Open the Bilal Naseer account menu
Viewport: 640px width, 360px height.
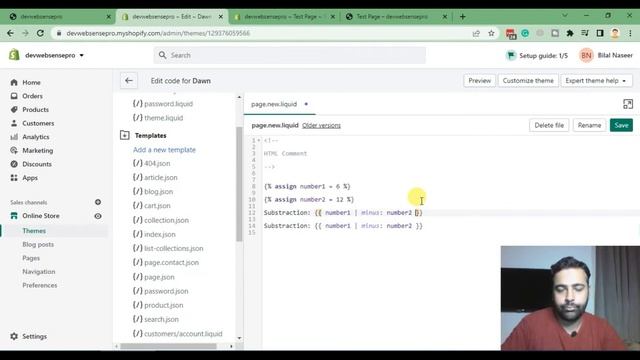point(606,55)
